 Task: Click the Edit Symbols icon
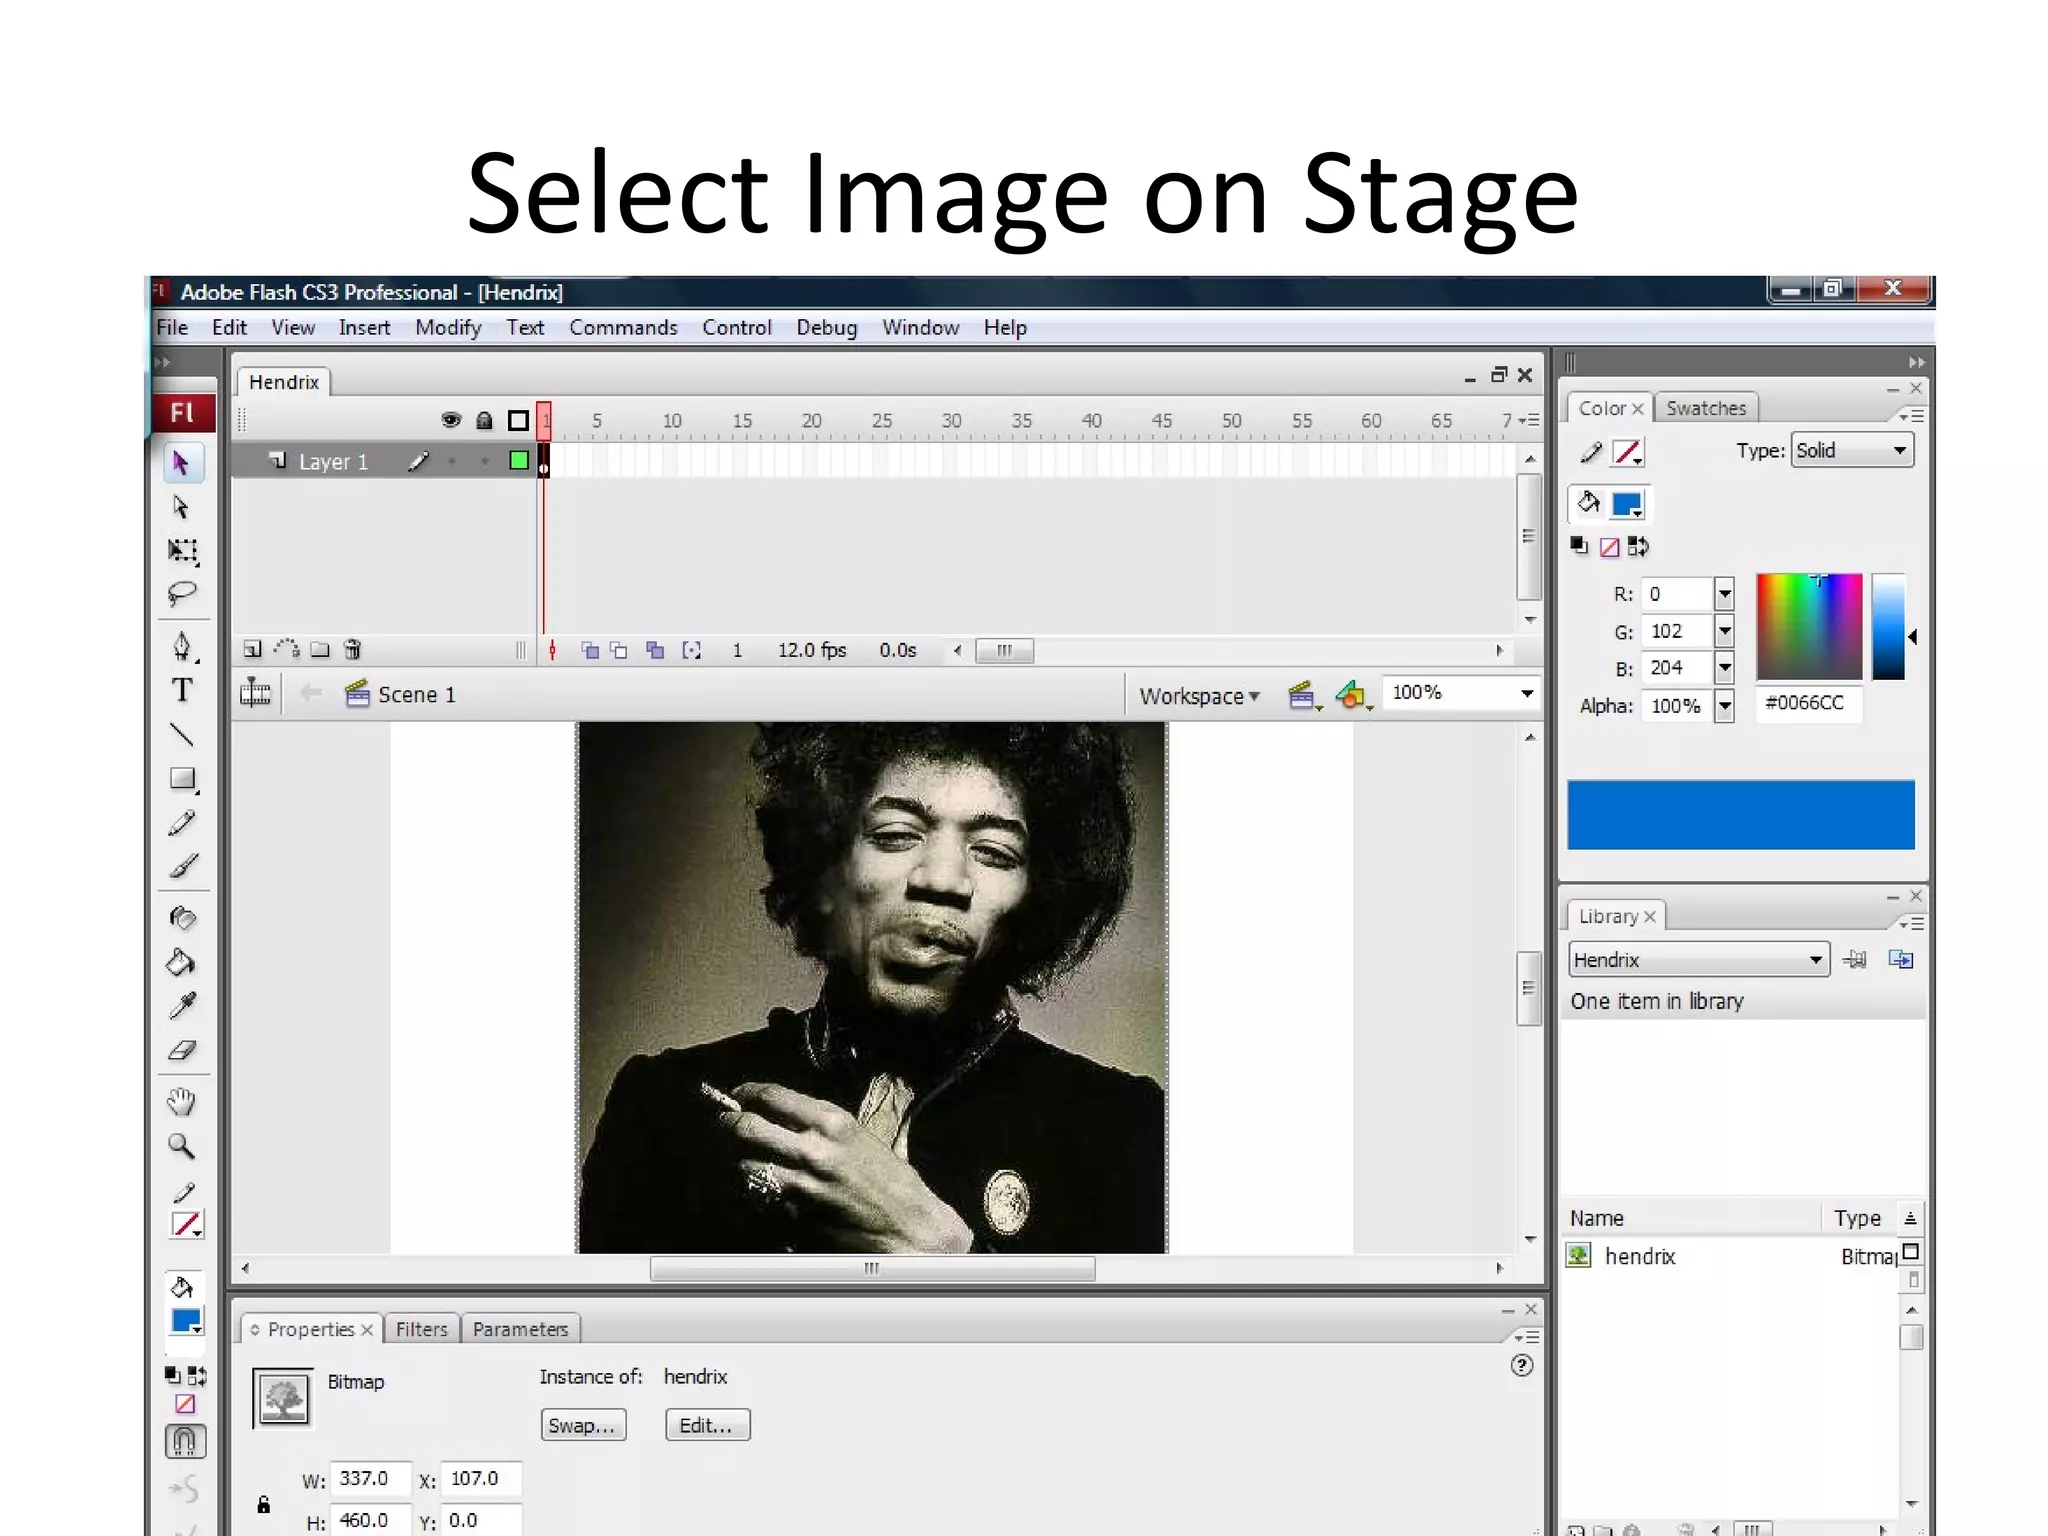coord(1353,695)
